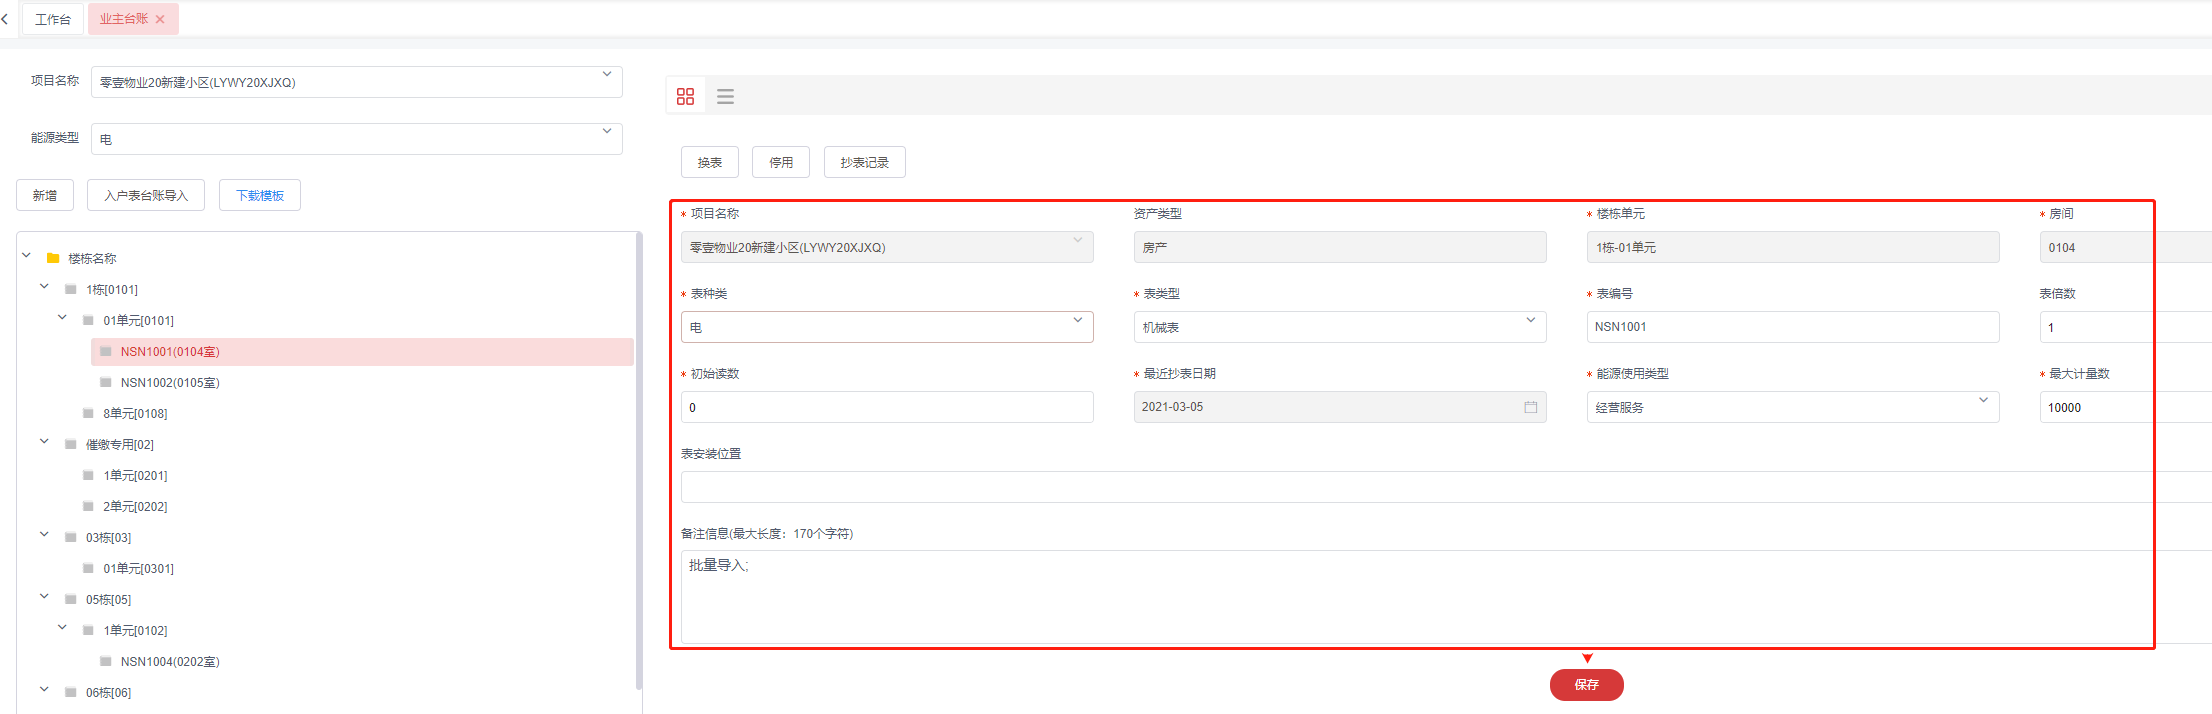This screenshot has width=2212, height=714.
Task: Click folder icon of 03栋[03]
Action: (71, 537)
